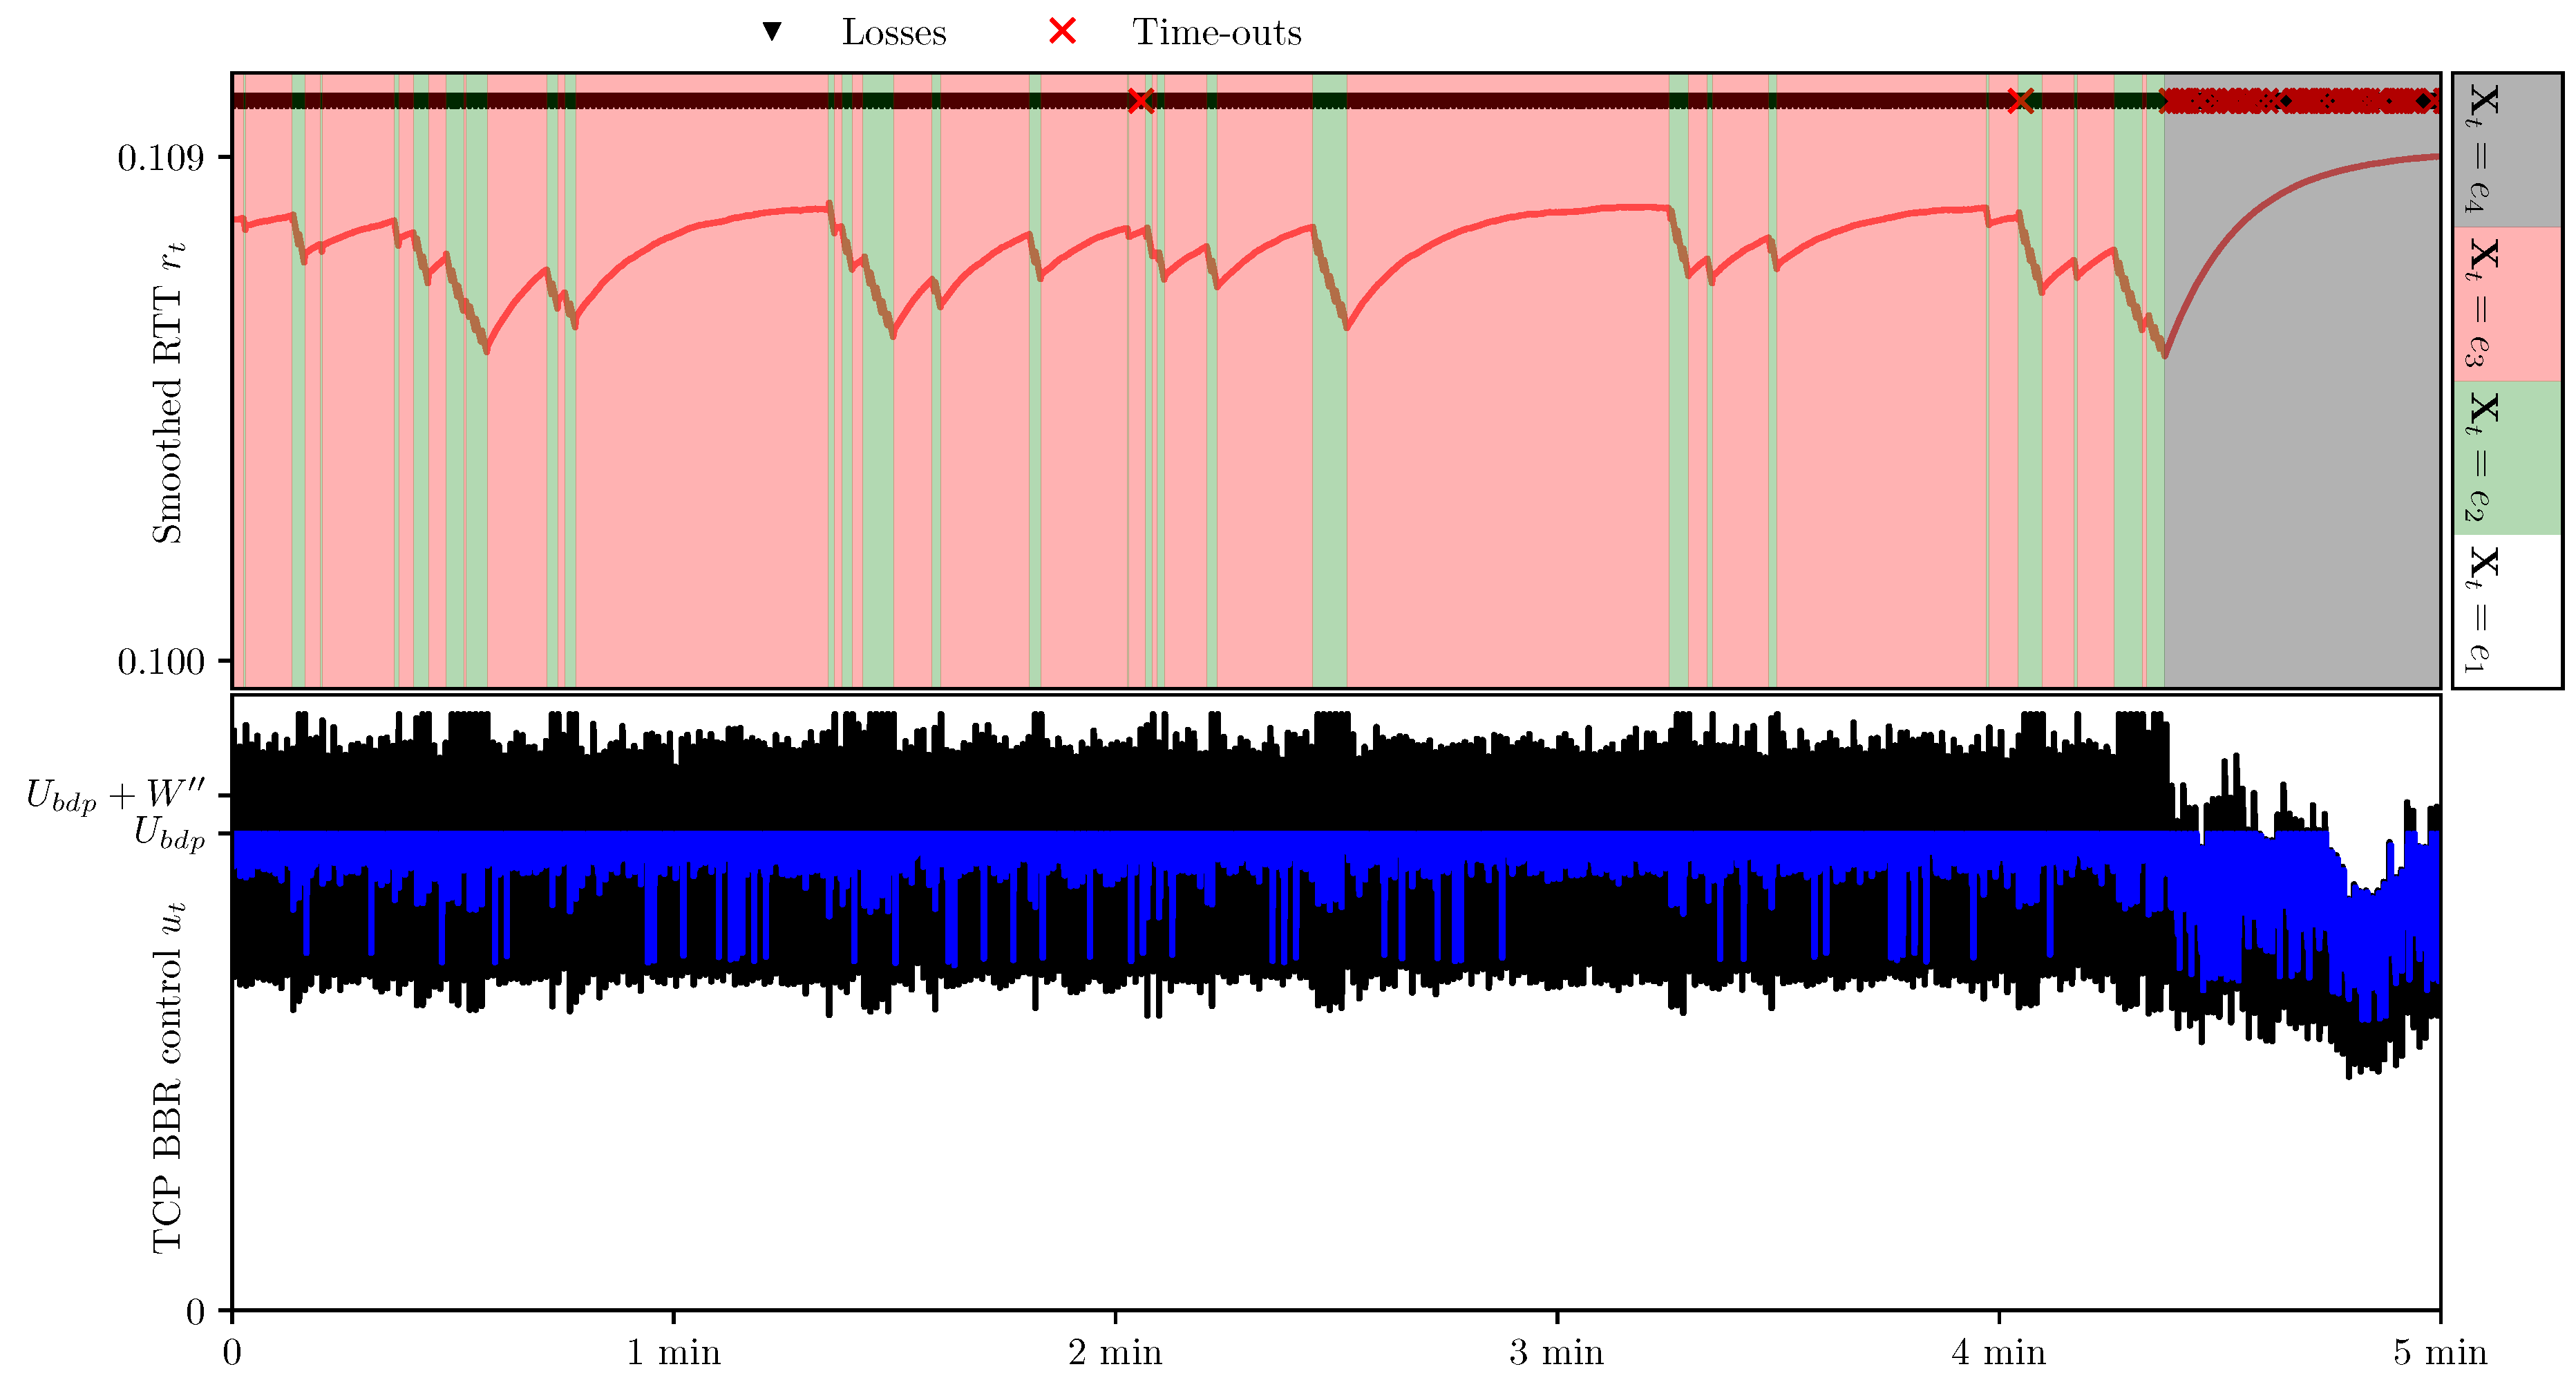Click the time-out marker near 2 min

[x=1140, y=100]
